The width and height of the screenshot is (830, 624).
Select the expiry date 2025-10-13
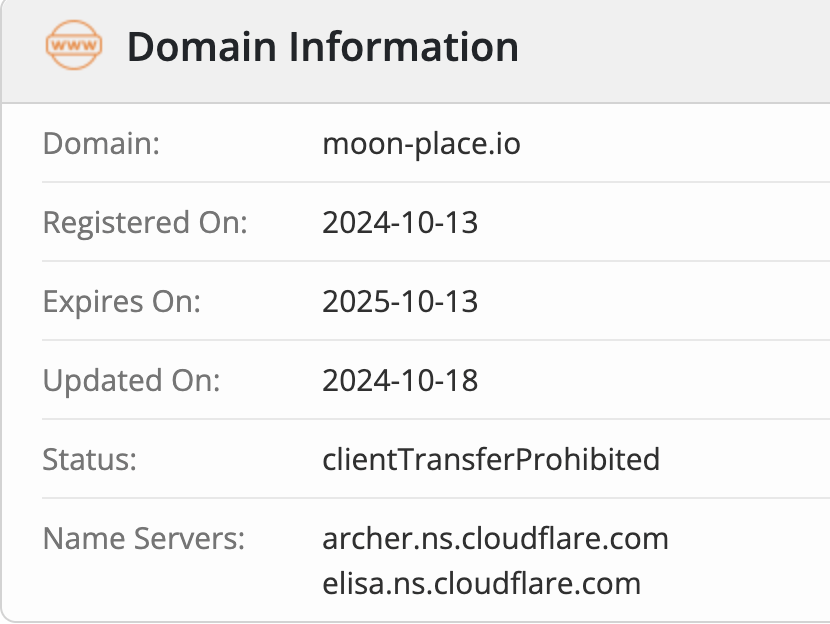click(400, 301)
